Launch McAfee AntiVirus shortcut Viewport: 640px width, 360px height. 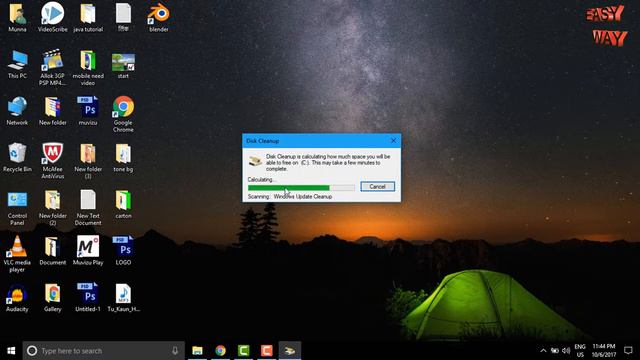(x=53, y=161)
